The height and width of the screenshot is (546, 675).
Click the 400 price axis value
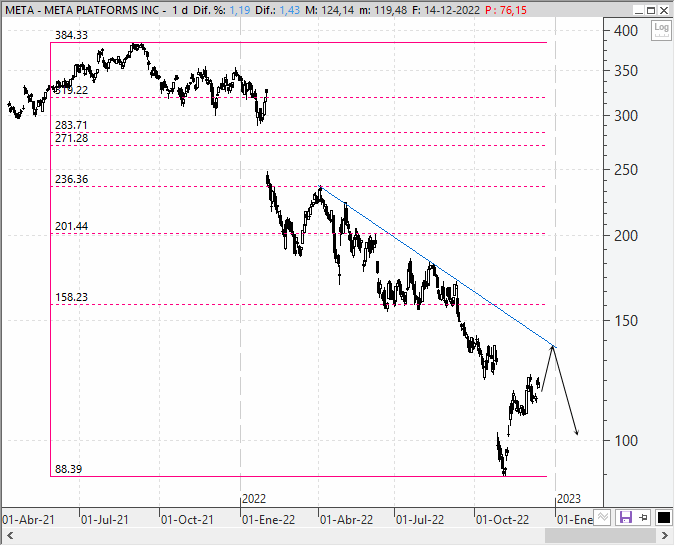(x=626, y=31)
